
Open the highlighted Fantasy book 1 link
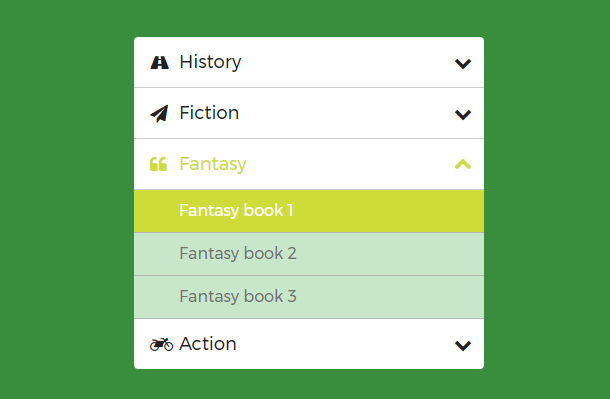(x=309, y=211)
